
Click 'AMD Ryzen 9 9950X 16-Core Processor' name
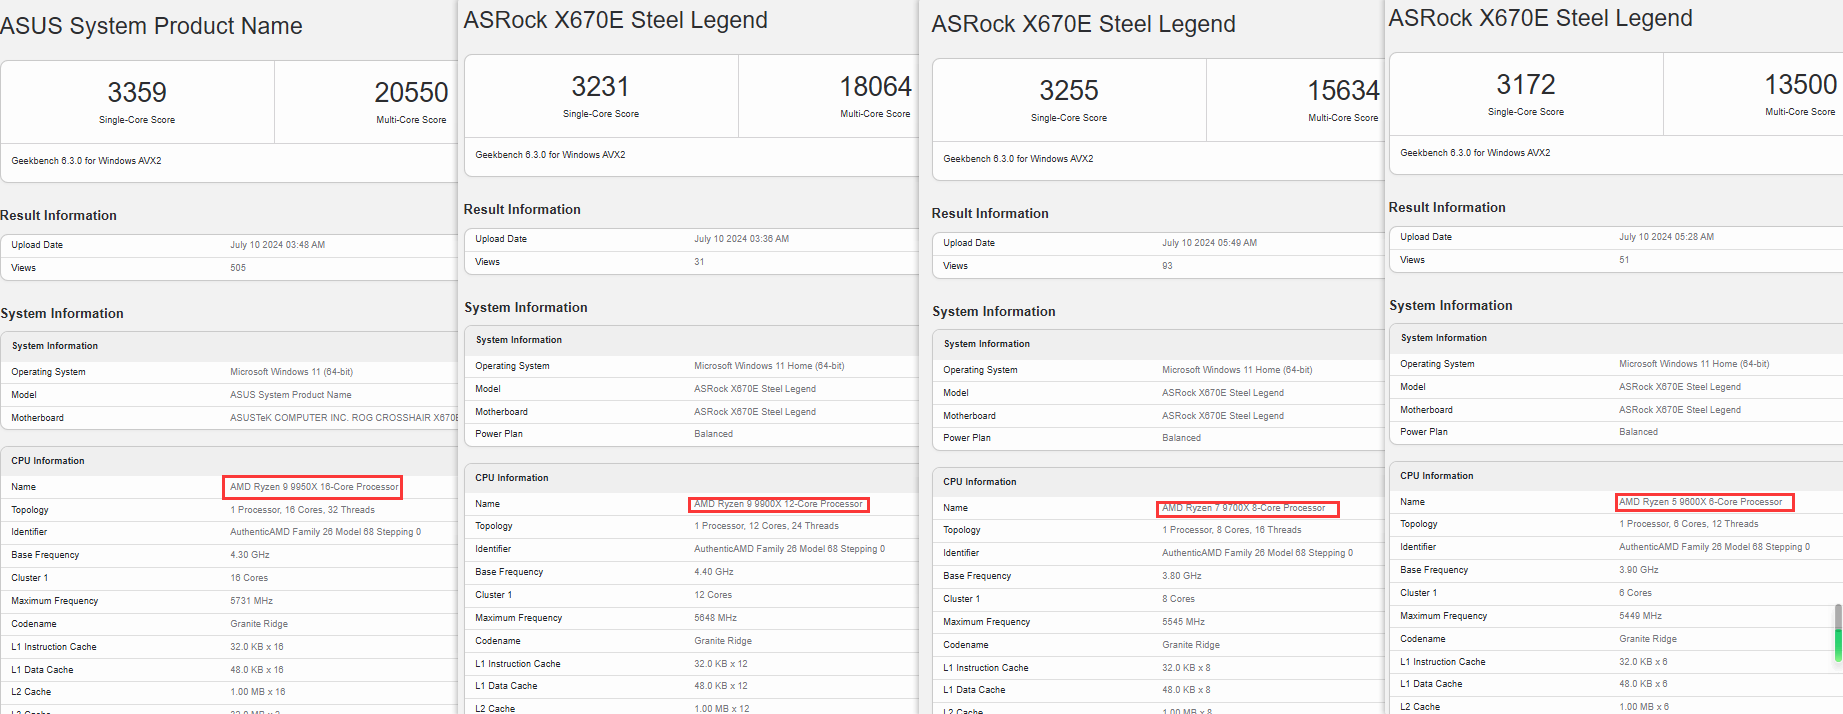pos(314,487)
